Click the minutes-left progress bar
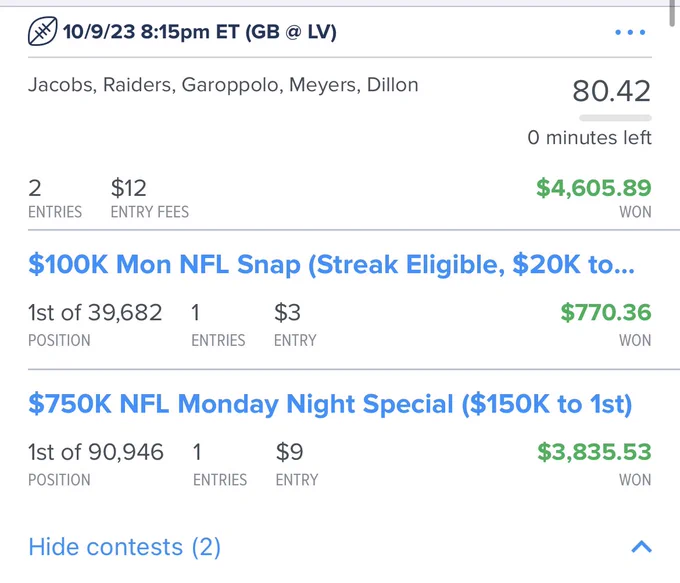Image resolution: width=680 pixels, height=583 pixels. pos(615,118)
